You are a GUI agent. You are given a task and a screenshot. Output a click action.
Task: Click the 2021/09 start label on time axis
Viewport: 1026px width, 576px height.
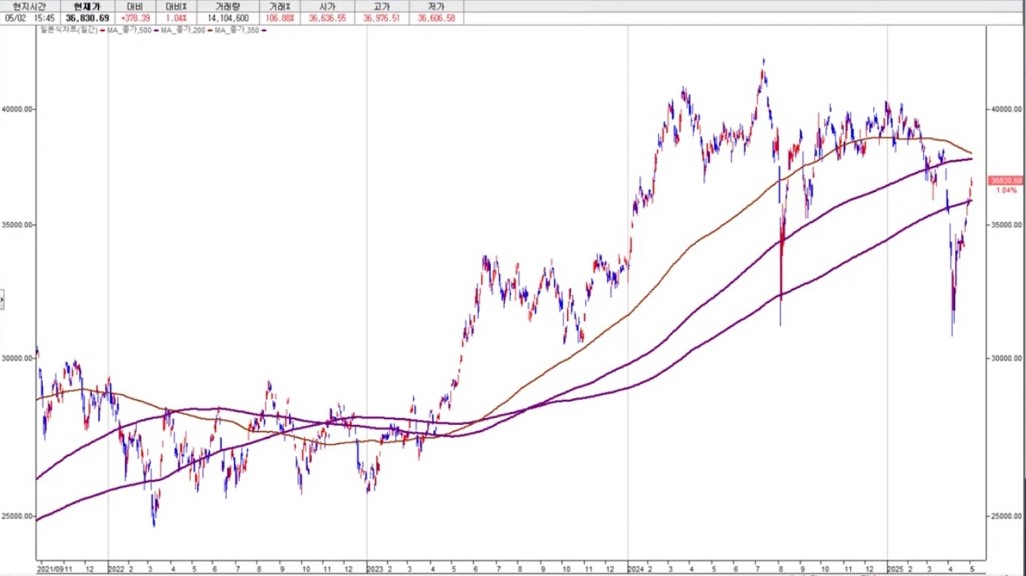(x=50, y=569)
